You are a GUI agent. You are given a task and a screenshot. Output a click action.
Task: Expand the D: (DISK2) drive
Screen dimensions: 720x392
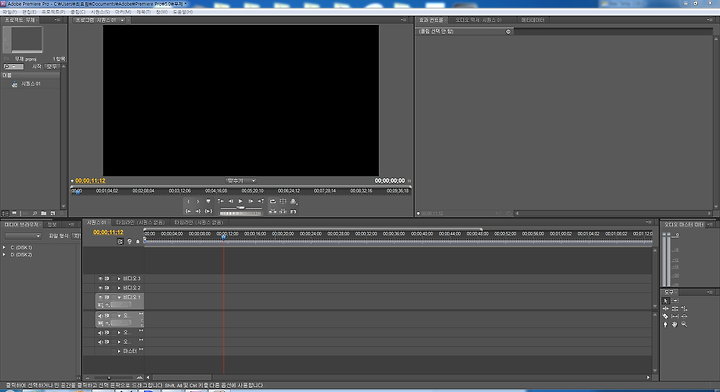pos(4,255)
